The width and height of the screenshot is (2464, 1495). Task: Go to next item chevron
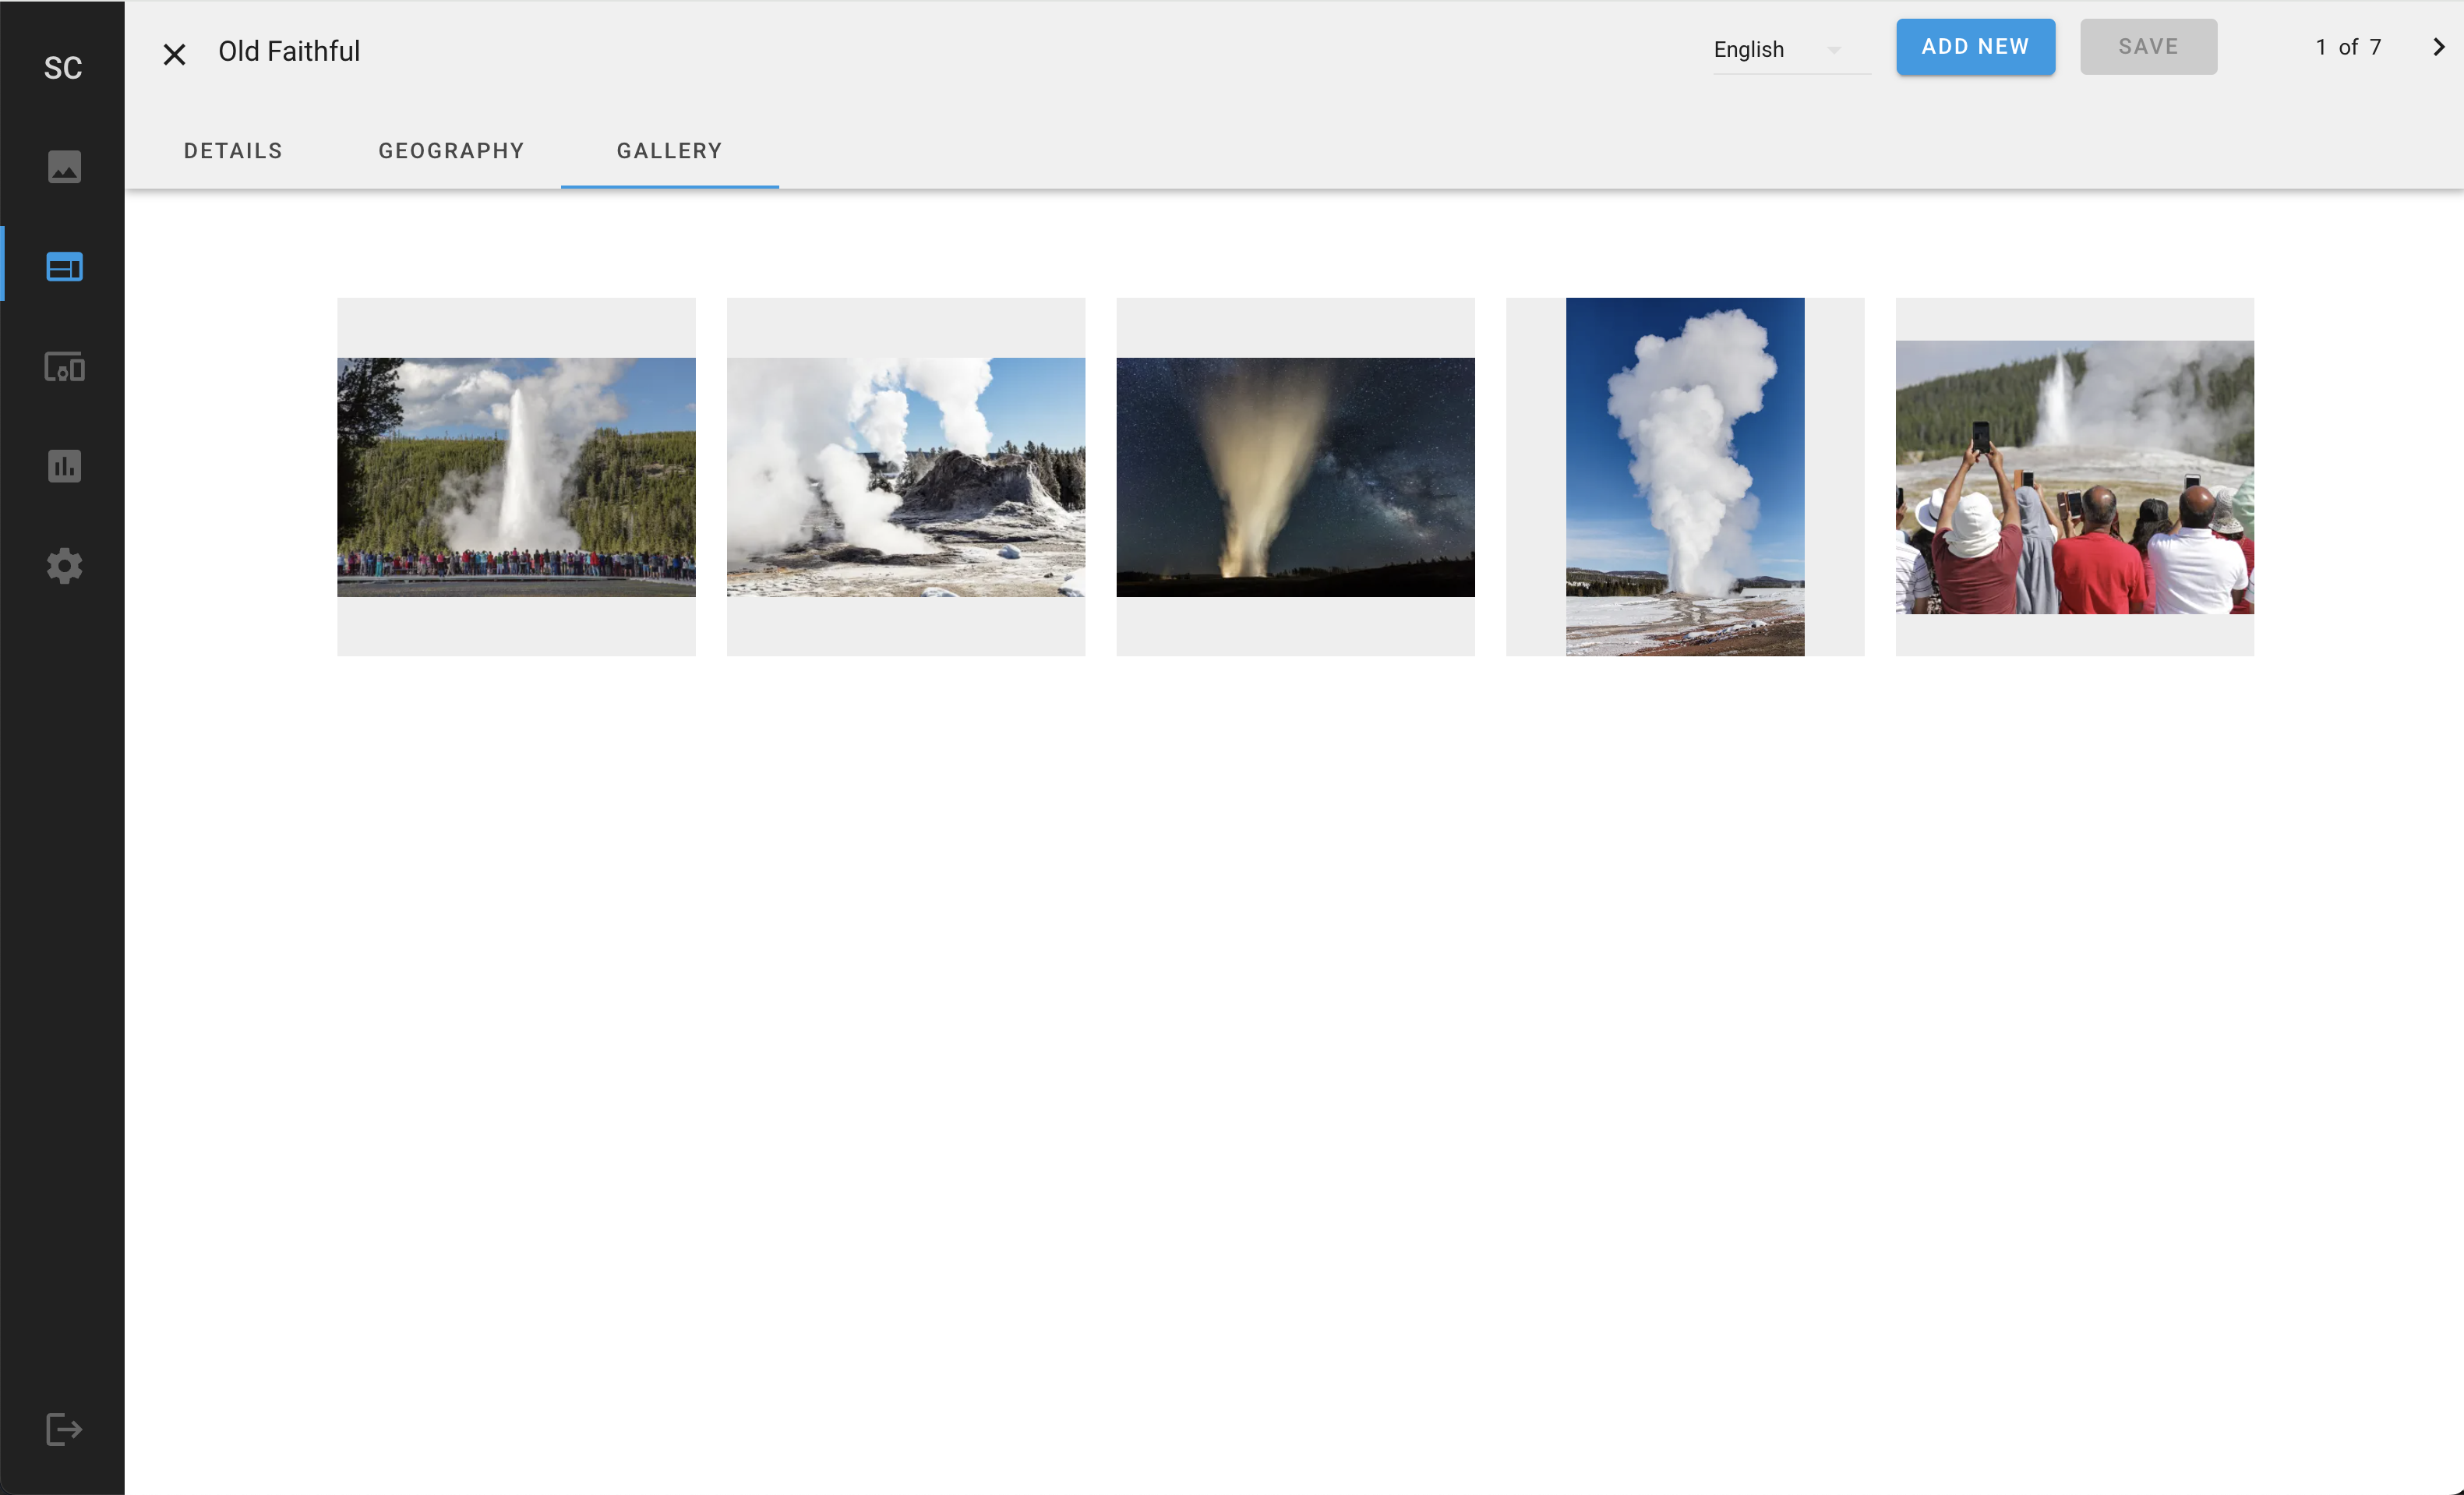[x=2438, y=47]
